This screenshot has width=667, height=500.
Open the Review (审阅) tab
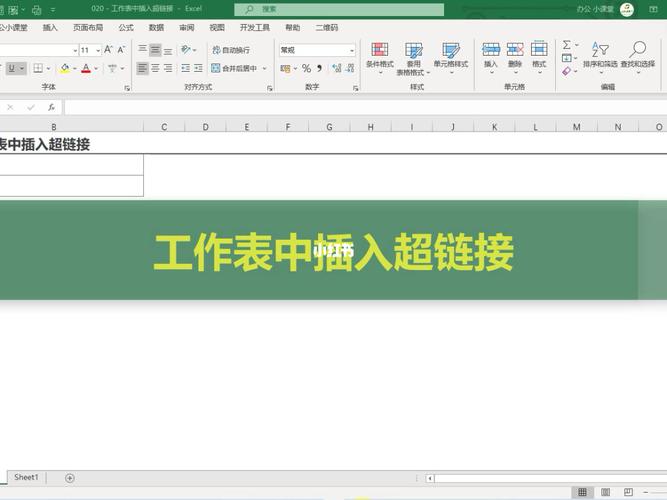point(186,28)
